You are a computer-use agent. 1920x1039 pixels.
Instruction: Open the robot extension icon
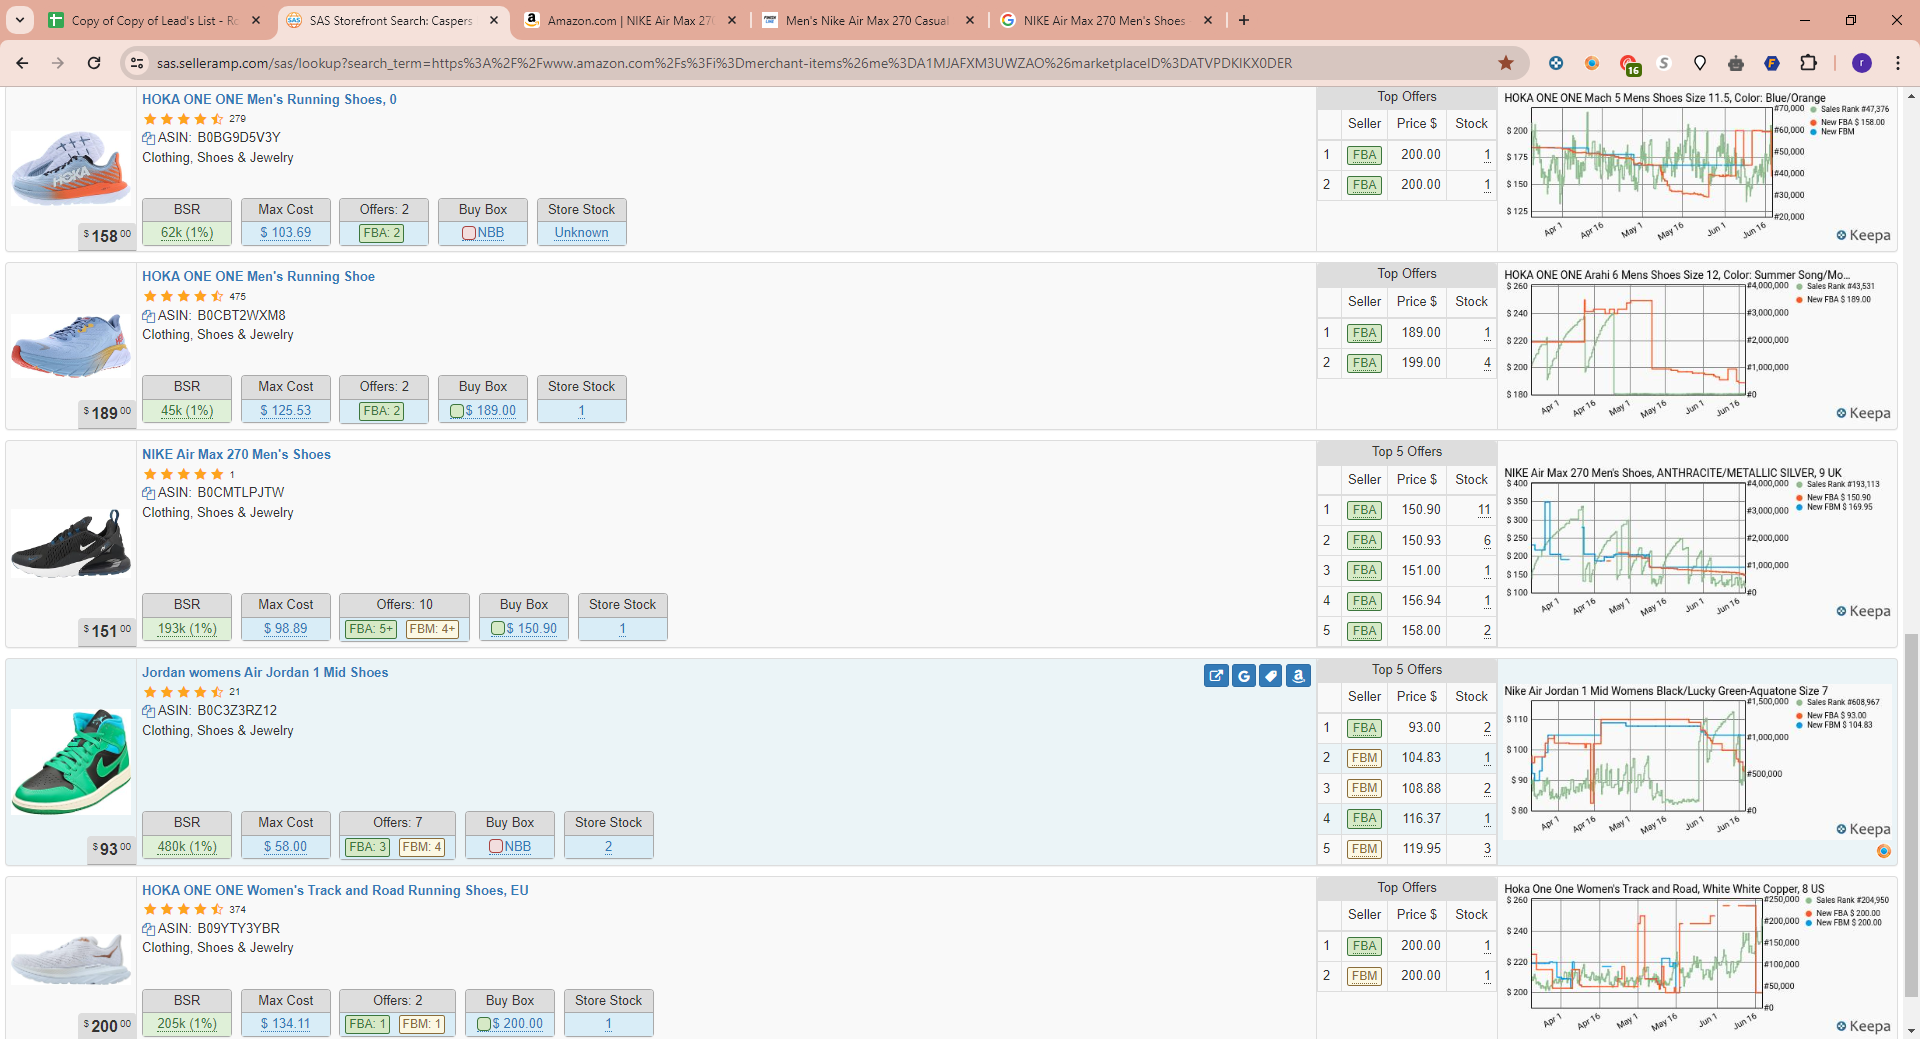tap(1736, 63)
